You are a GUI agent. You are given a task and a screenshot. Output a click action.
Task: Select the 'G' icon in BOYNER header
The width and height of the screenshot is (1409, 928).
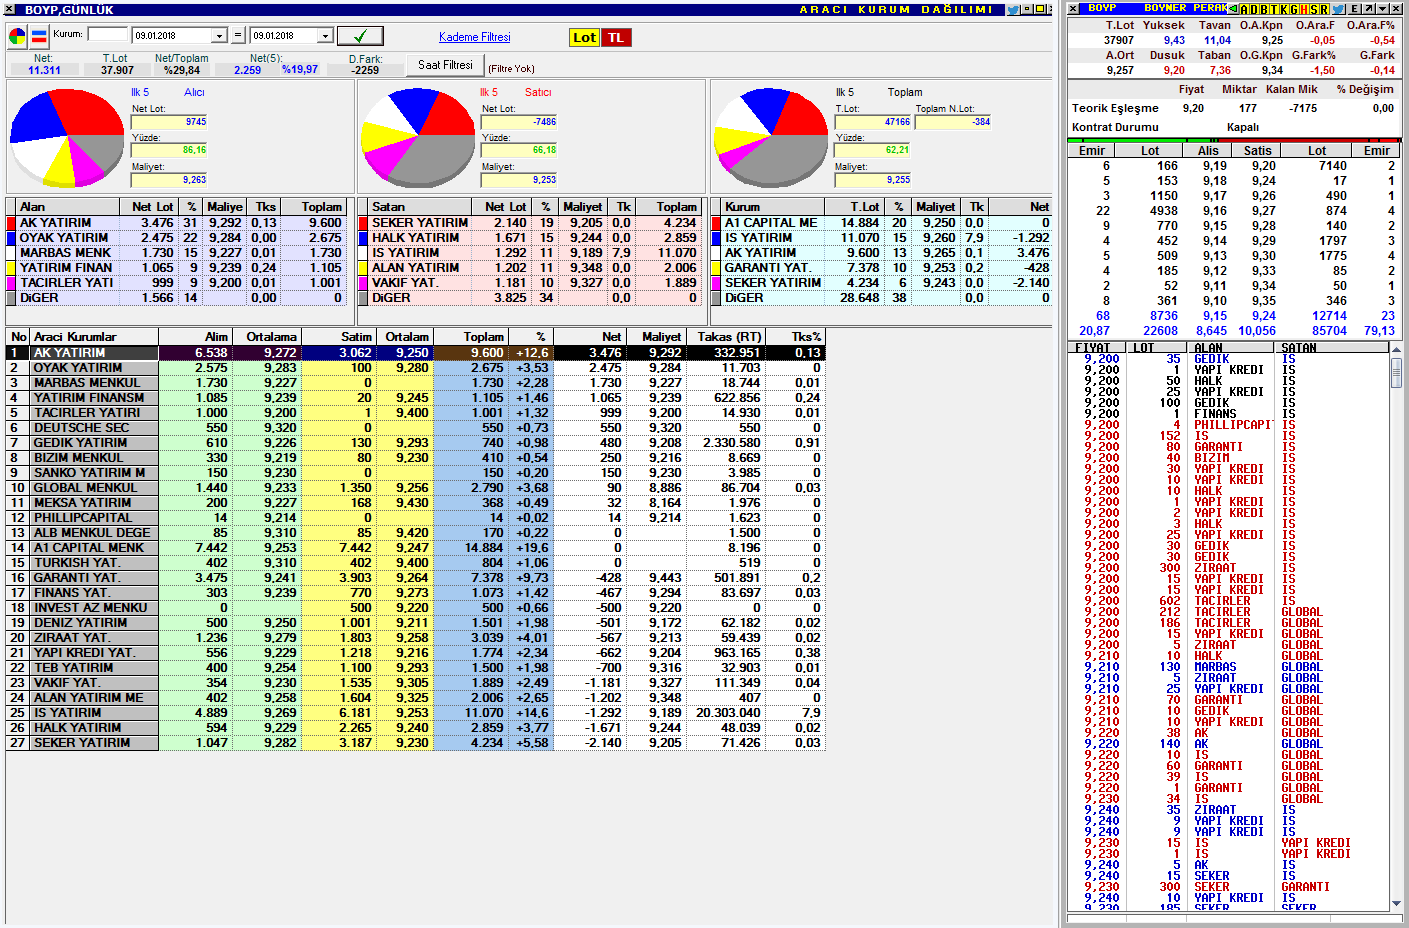(1294, 9)
